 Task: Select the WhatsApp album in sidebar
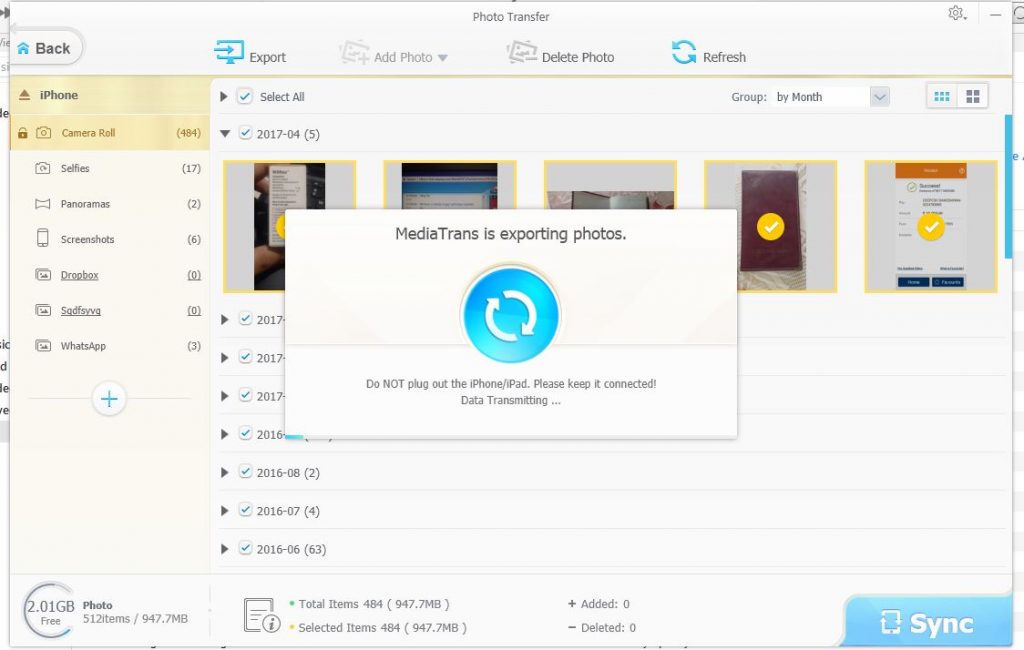pos(82,346)
